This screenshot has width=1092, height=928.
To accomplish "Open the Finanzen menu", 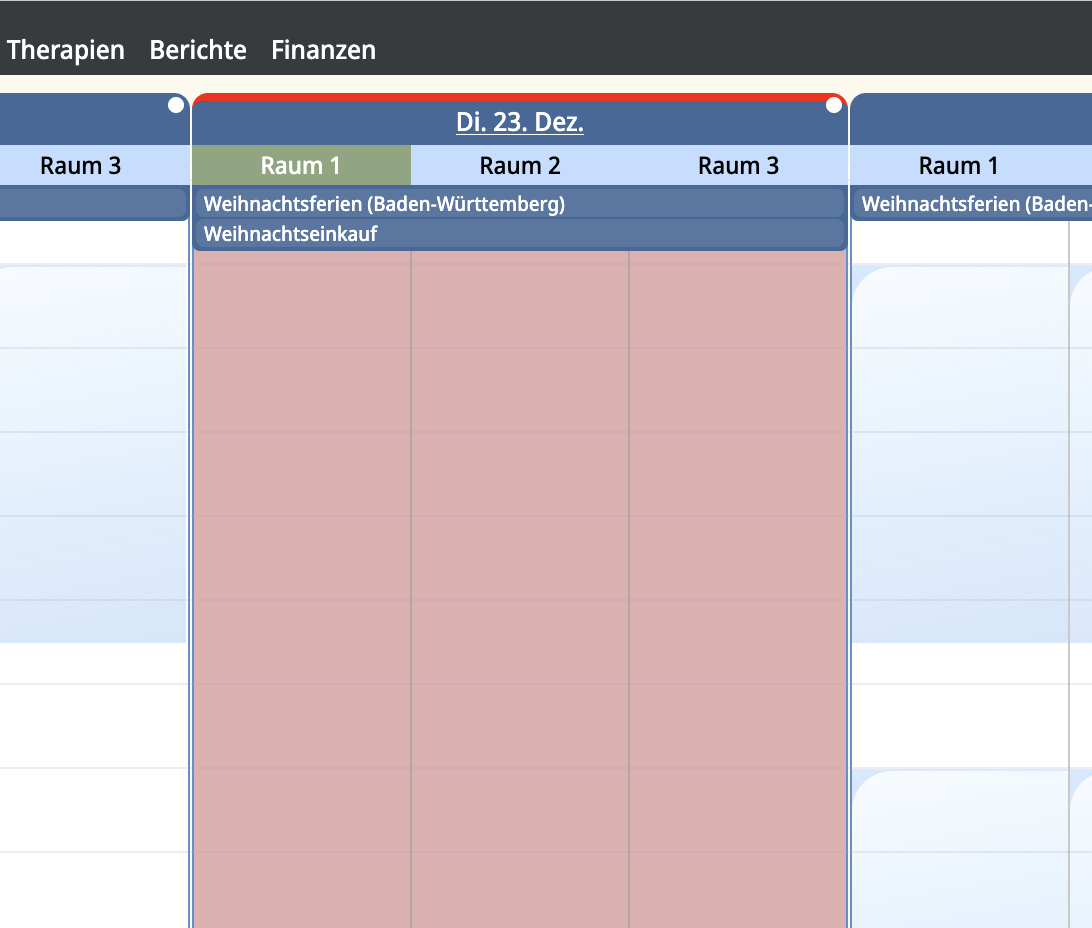I will coord(324,50).
